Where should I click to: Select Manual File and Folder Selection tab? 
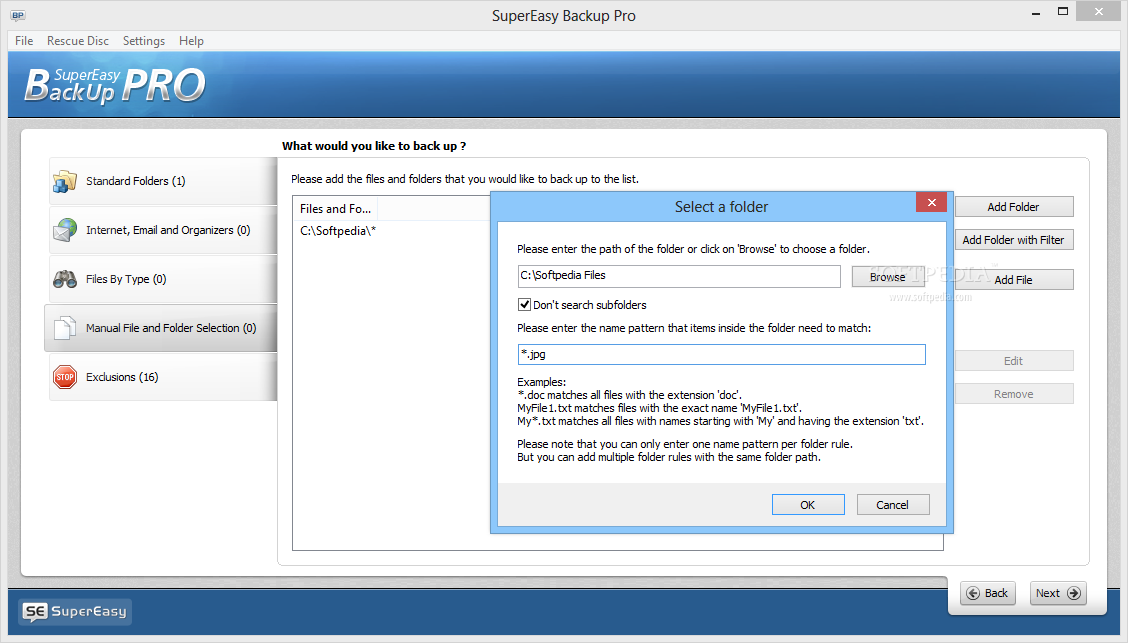[x=161, y=328]
